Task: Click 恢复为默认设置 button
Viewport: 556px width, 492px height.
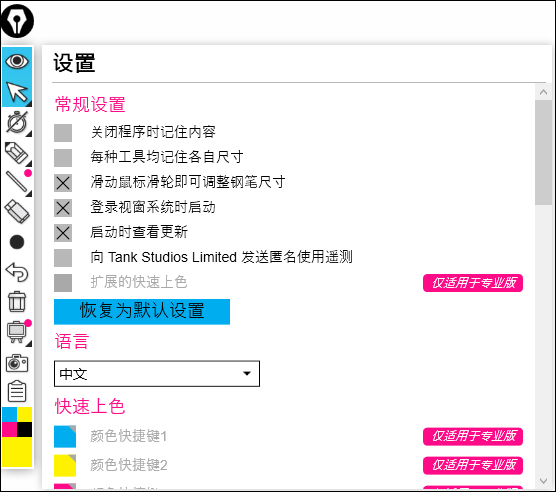Action: (x=142, y=312)
